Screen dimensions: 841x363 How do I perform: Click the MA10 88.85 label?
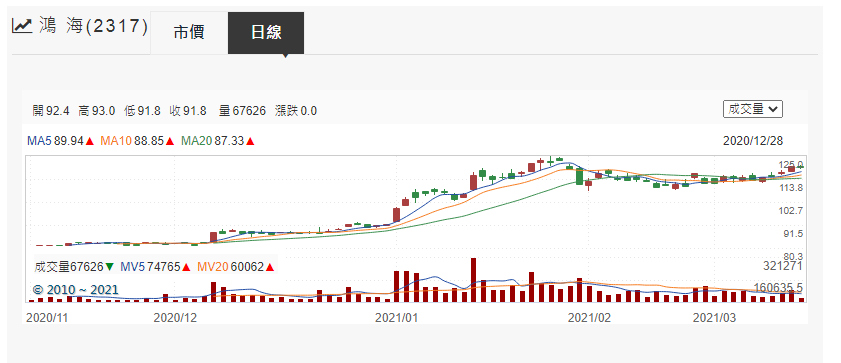pos(132,141)
